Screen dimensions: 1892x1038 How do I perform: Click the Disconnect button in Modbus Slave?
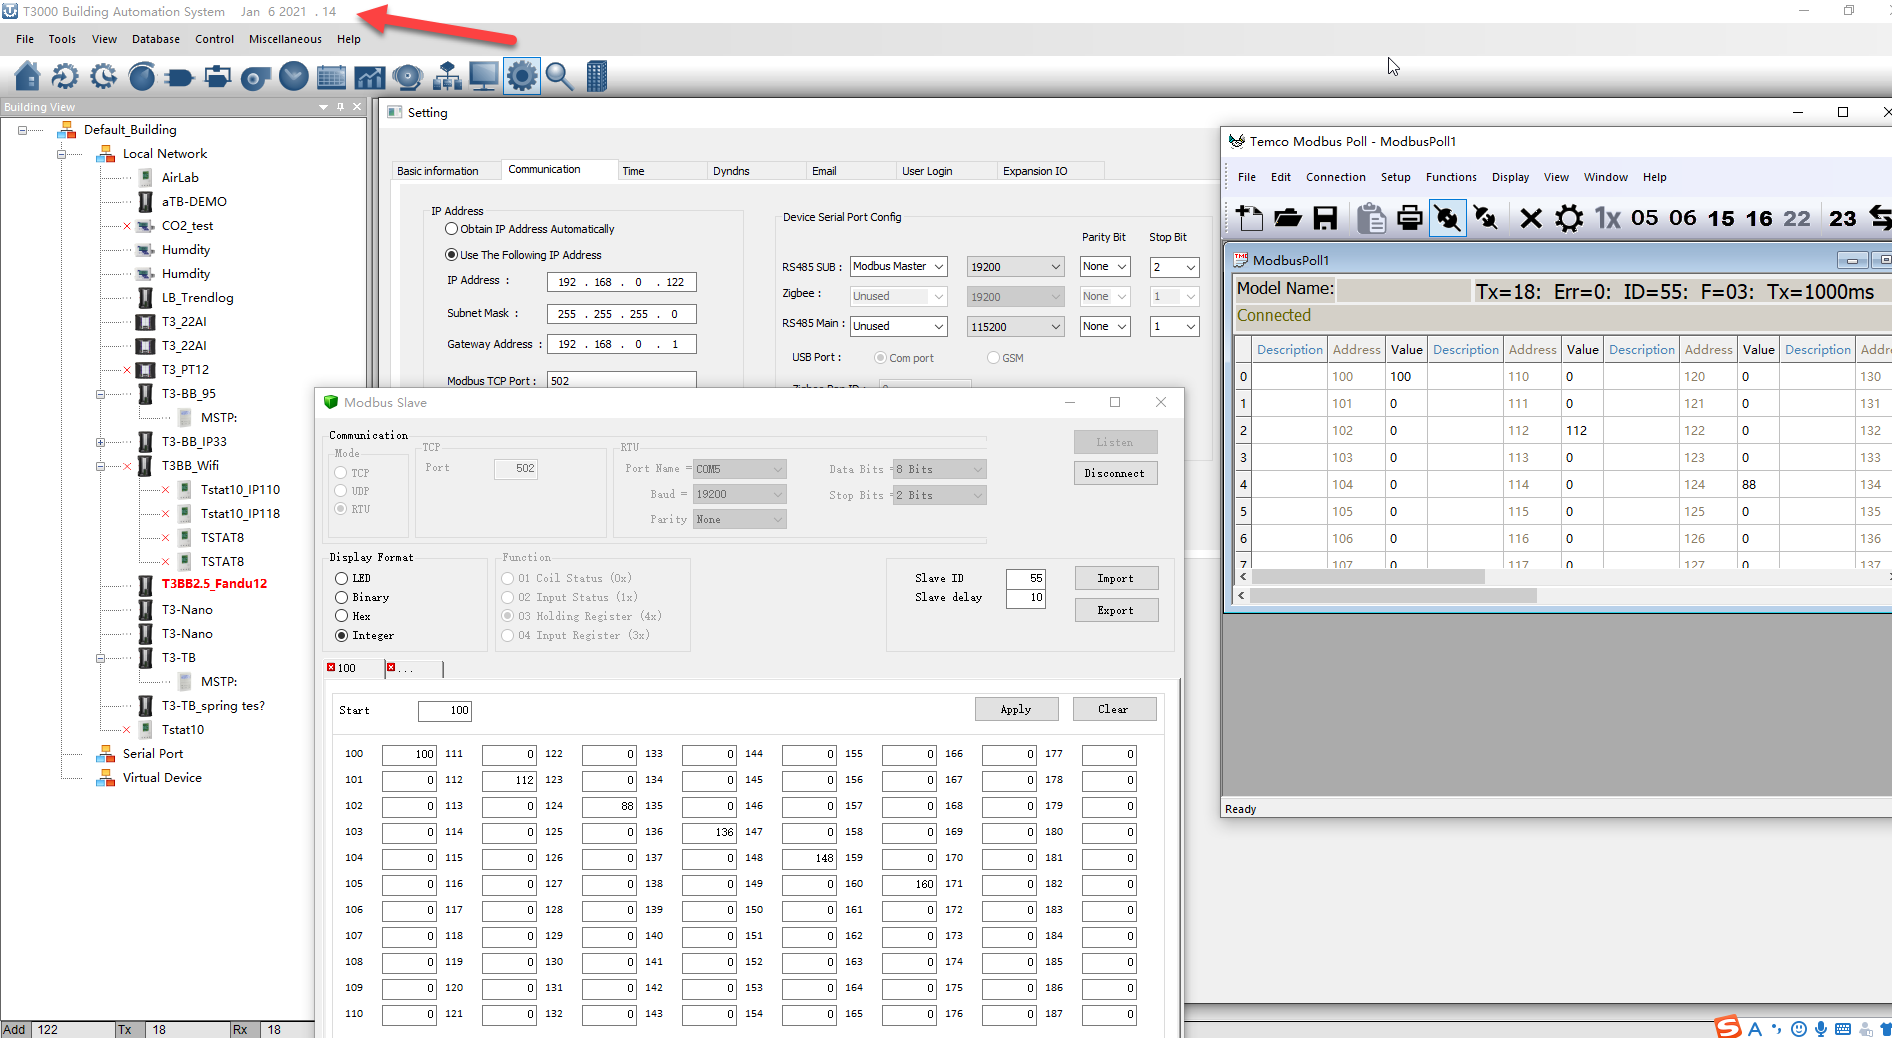pyautogui.click(x=1114, y=473)
